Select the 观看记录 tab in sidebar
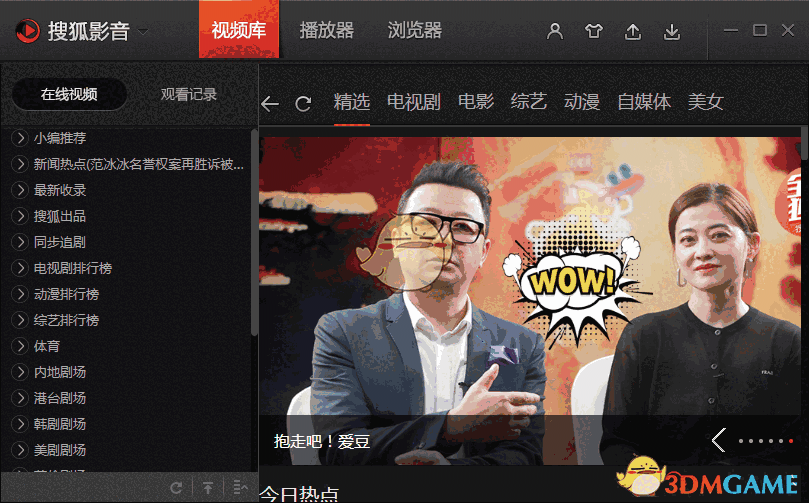This screenshot has width=809, height=503. pos(188,94)
